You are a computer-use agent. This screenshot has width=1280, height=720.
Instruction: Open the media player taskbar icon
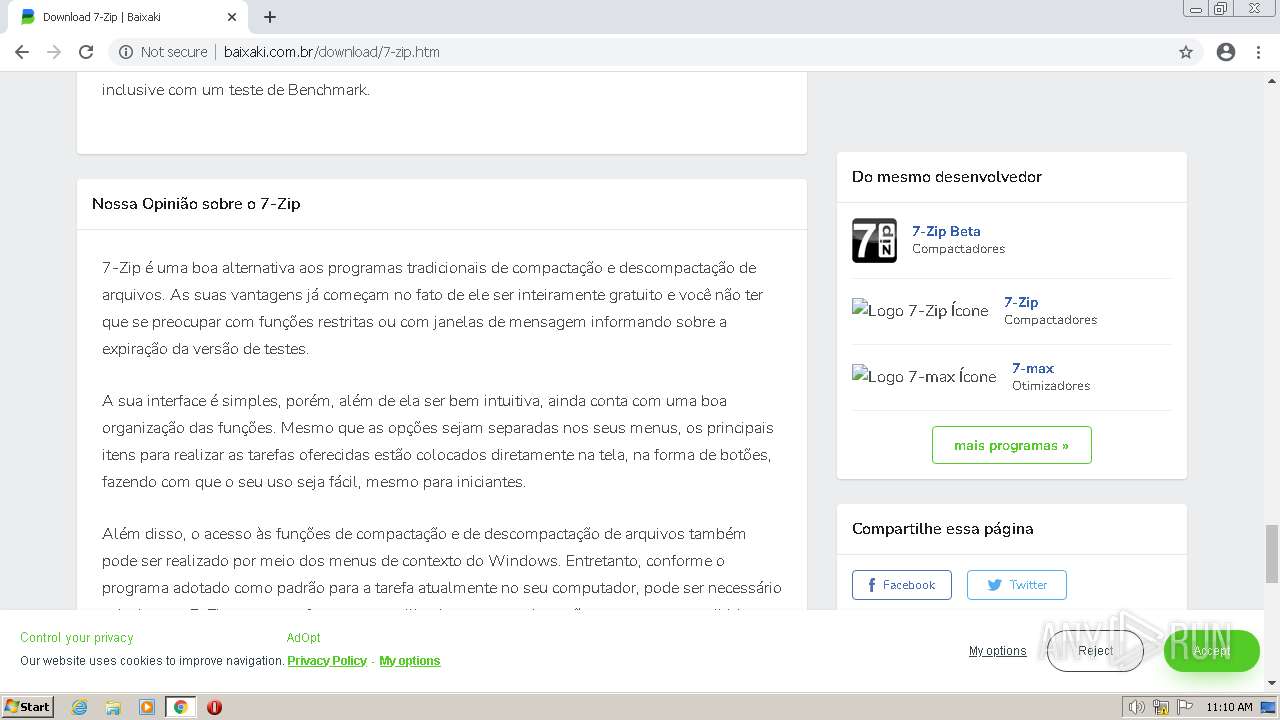pos(147,707)
